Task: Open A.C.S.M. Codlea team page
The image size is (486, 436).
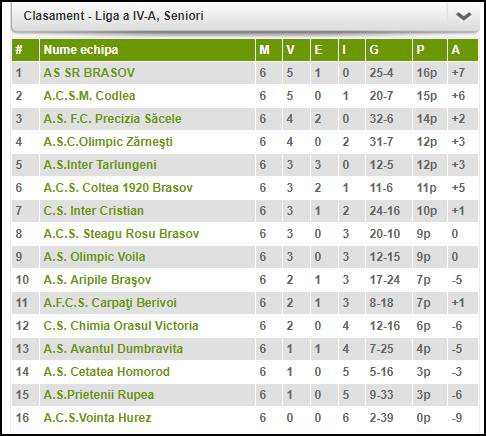Action: coord(89,96)
